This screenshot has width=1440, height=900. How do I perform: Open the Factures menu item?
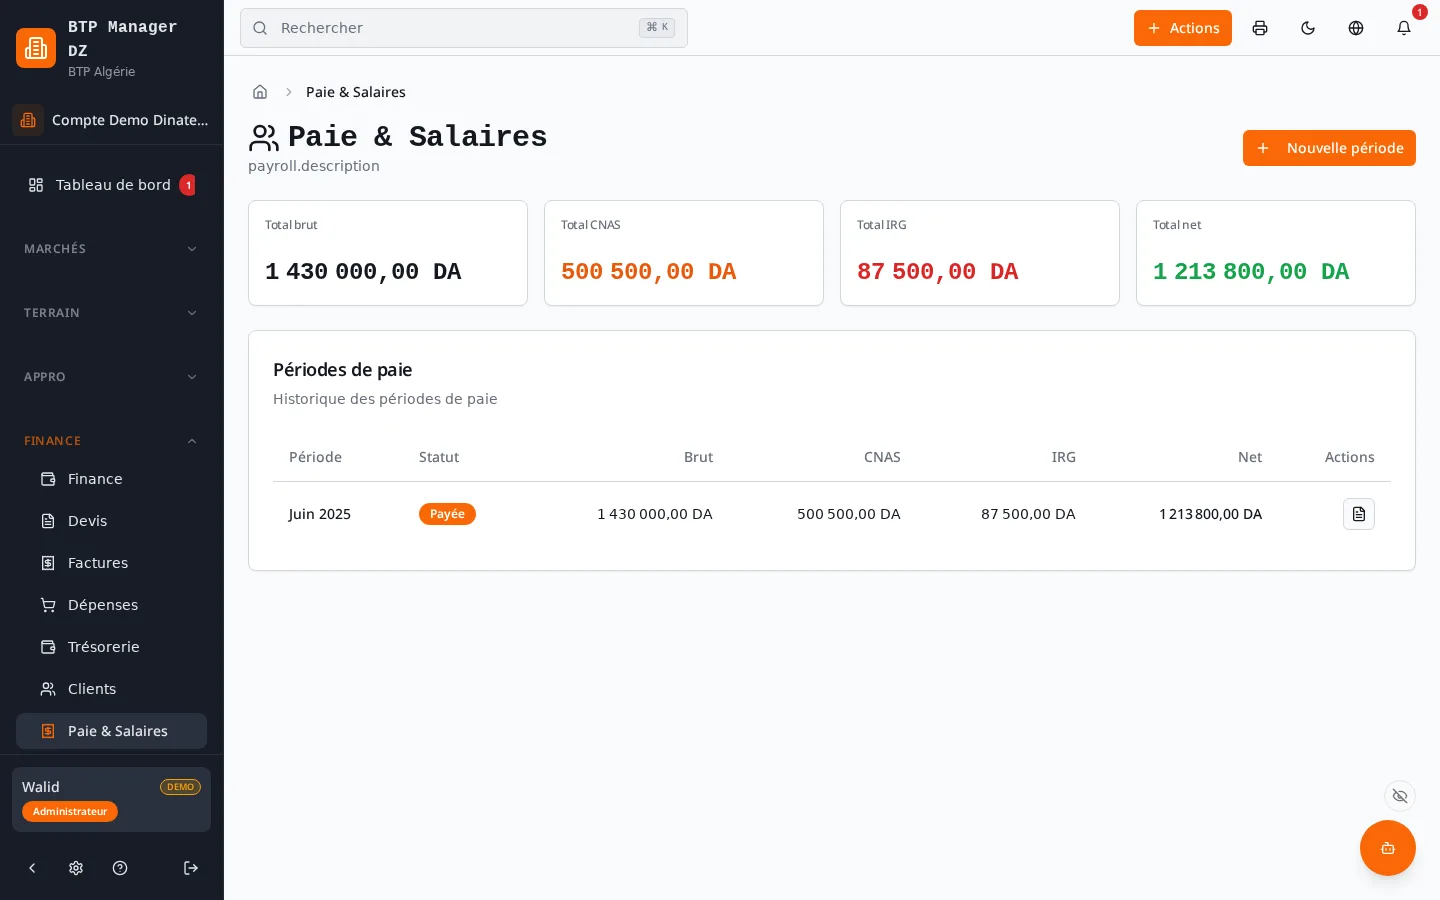click(111, 563)
